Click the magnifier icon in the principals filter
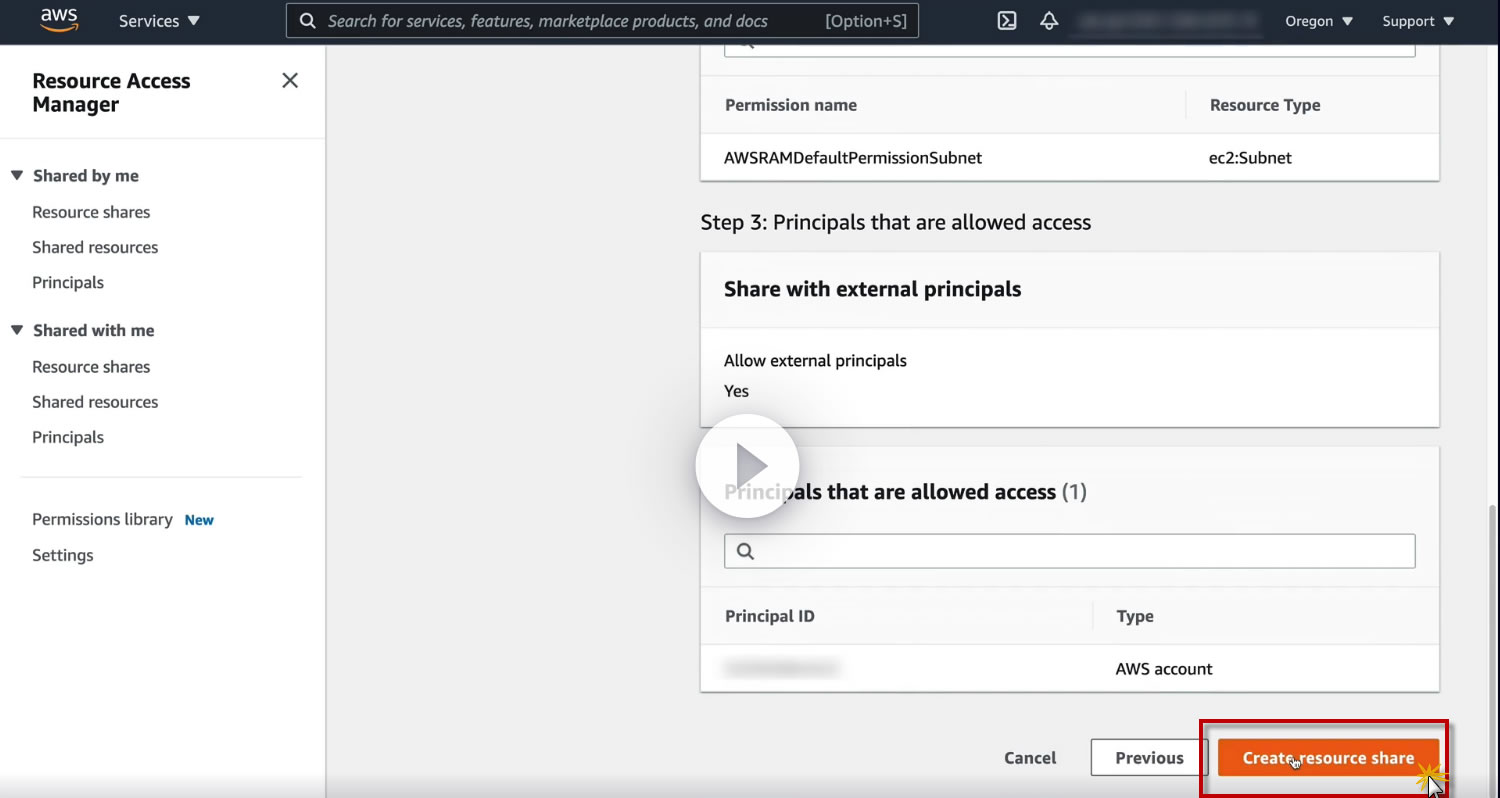This screenshot has height=798, width=1500. click(x=745, y=551)
